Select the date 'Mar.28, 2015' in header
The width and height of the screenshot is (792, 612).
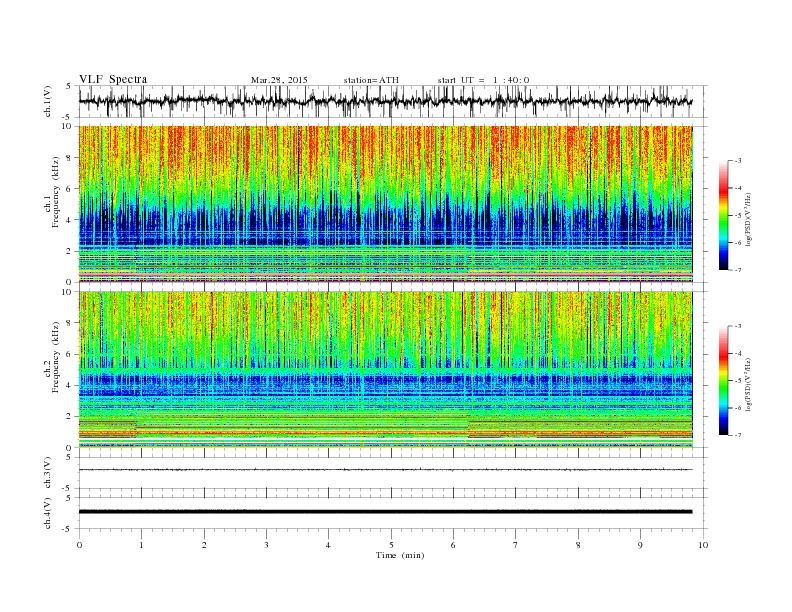coord(279,80)
